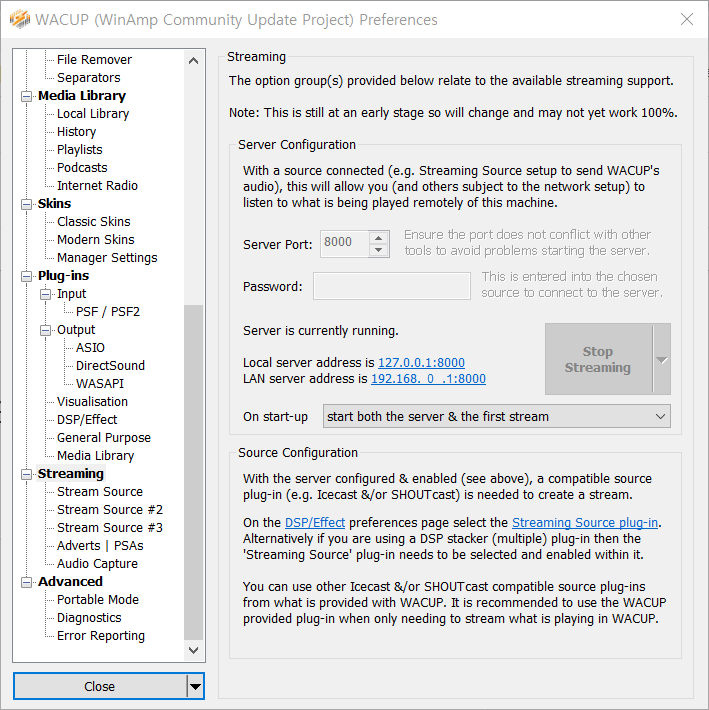Open Media Library plug-ins page

[96, 456]
